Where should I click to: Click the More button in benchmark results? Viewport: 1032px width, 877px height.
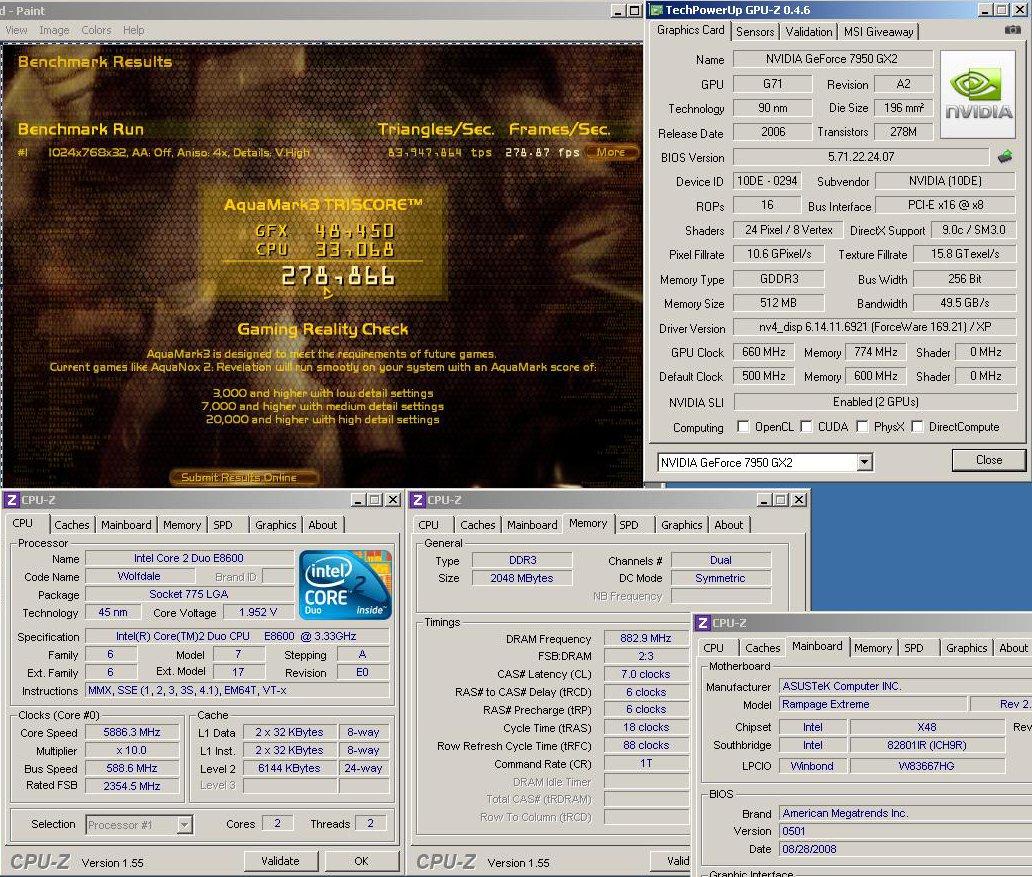(x=611, y=152)
